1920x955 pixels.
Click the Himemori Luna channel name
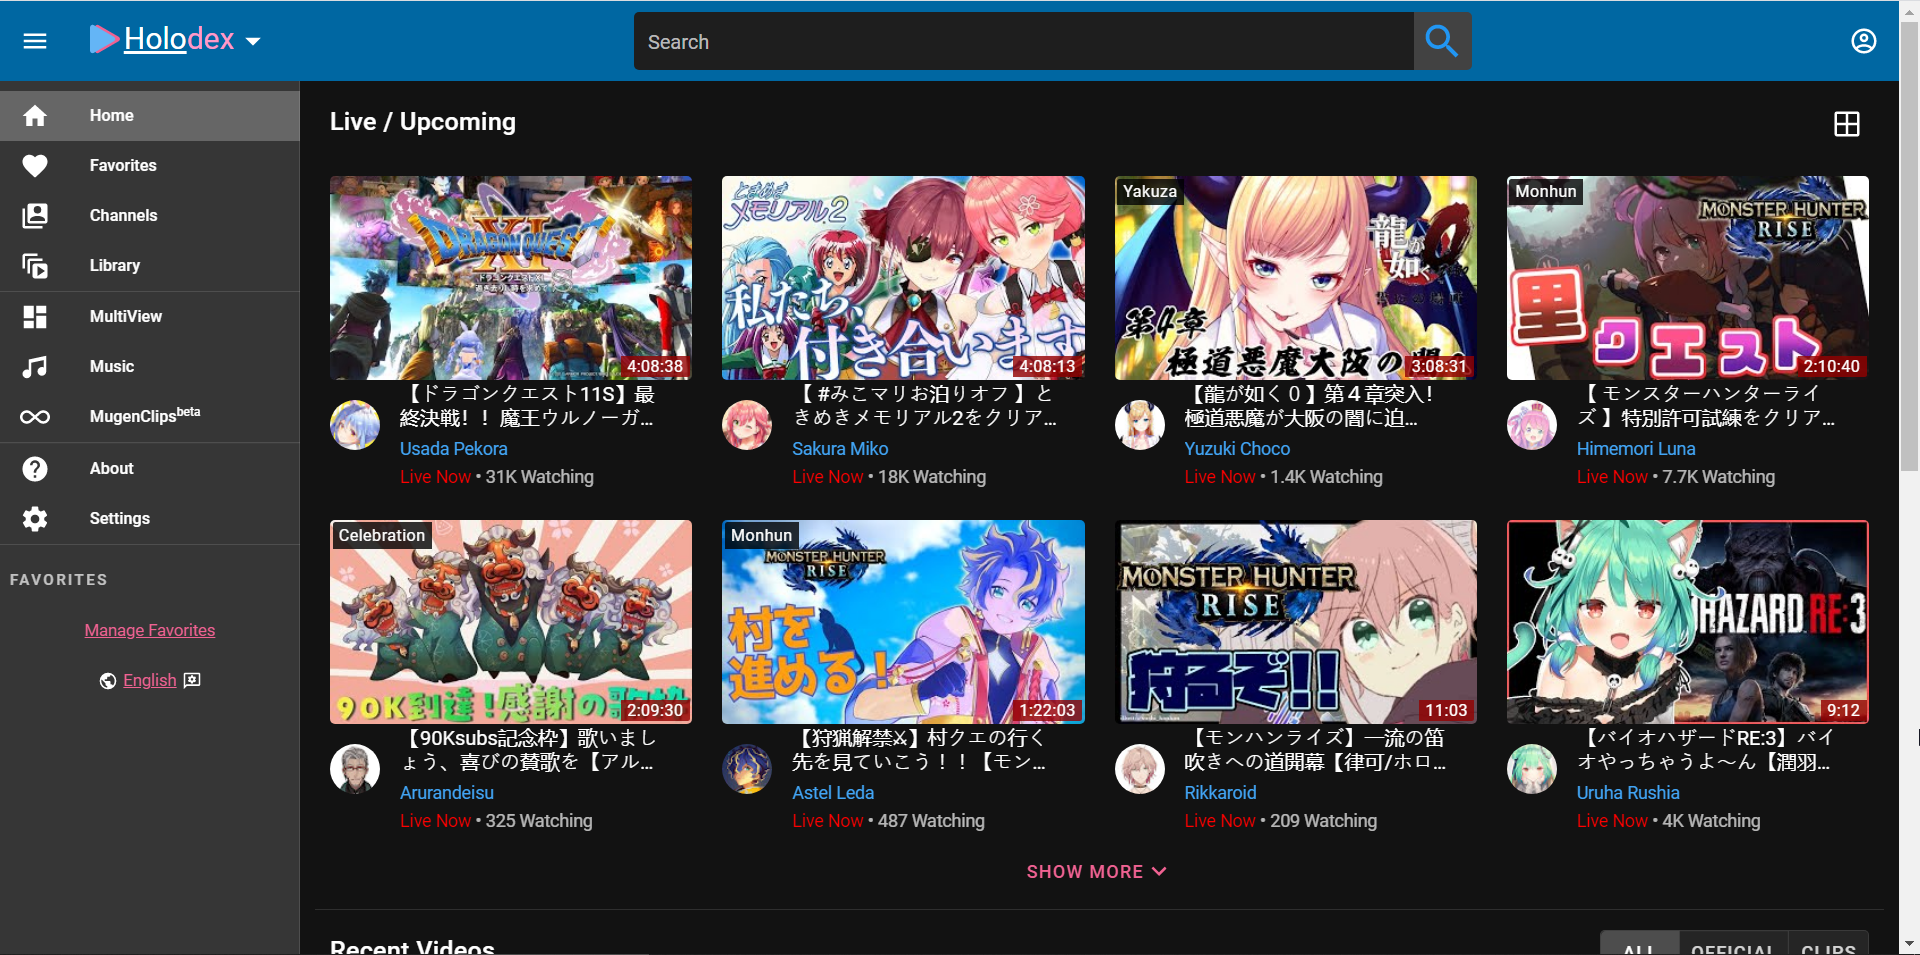click(x=1636, y=449)
